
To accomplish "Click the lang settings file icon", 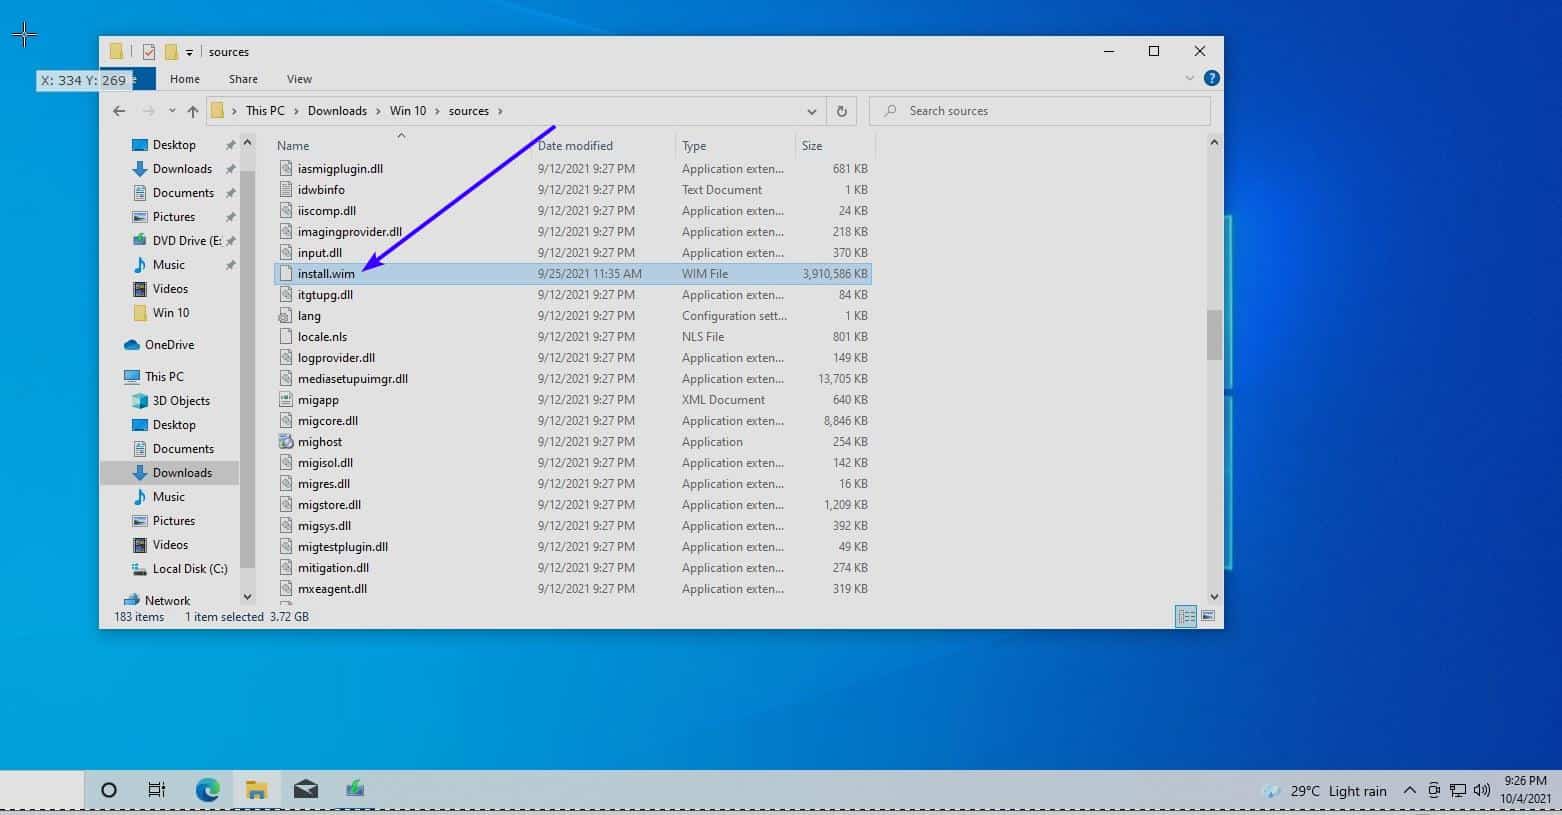I will pyautogui.click(x=286, y=316).
